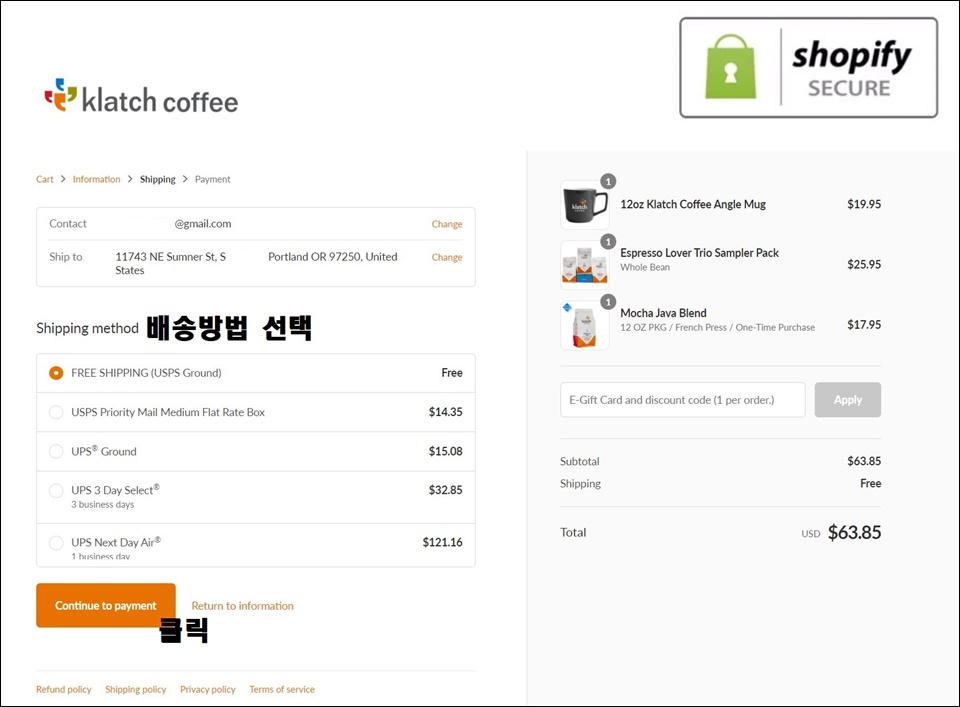The image size is (960, 707).
Task: Click the $25.95 sampler pack price
Action: [864, 264]
